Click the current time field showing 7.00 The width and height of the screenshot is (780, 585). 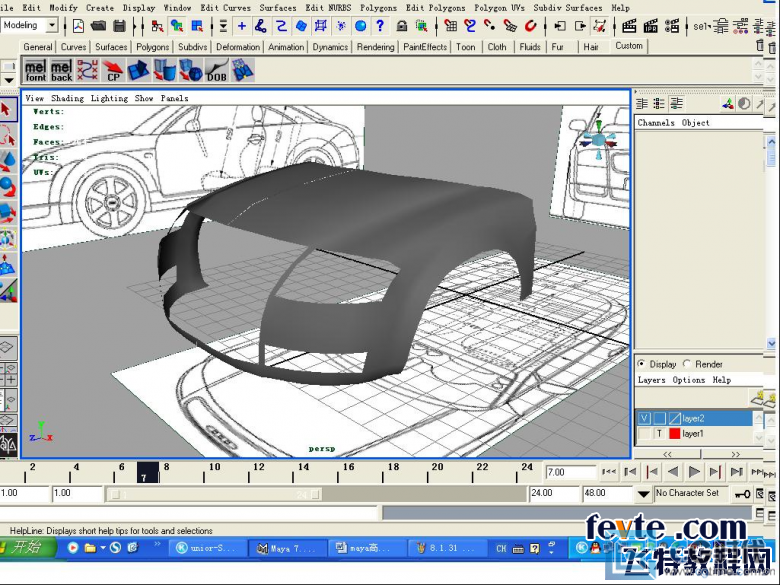(571, 472)
